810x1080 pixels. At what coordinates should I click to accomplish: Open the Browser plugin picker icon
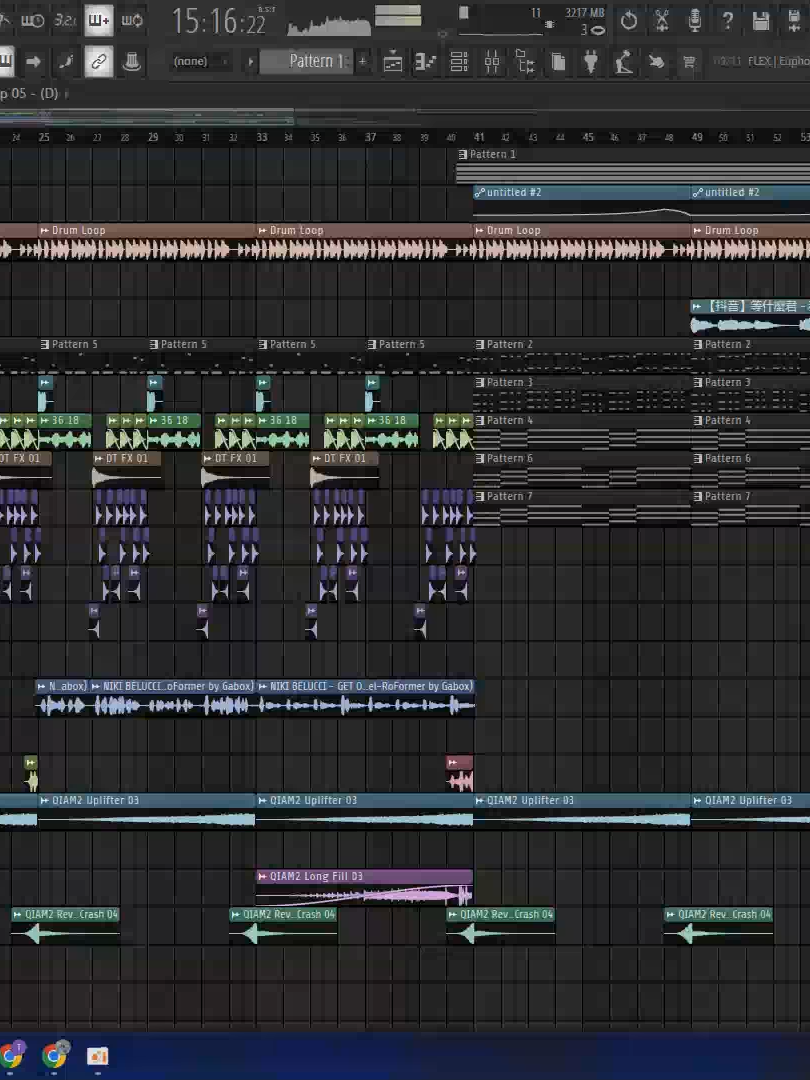coord(524,62)
